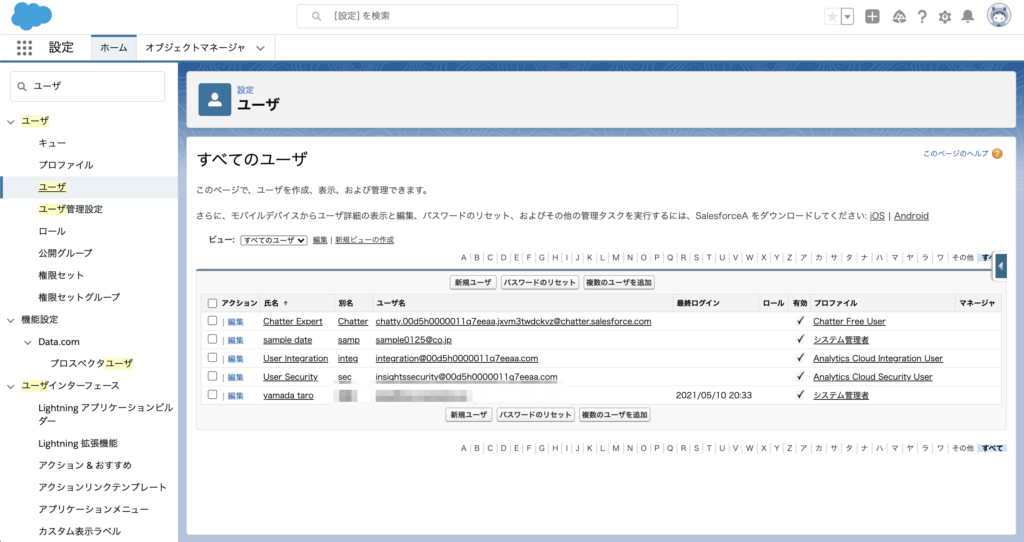Open the notifications bell icon

point(968,17)
